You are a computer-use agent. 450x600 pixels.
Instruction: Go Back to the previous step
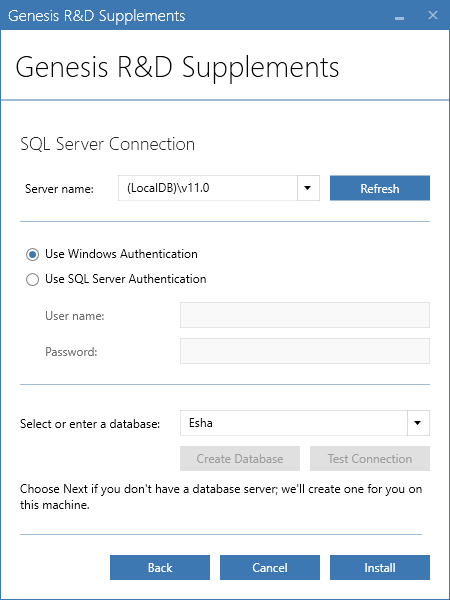coord(160,567)
